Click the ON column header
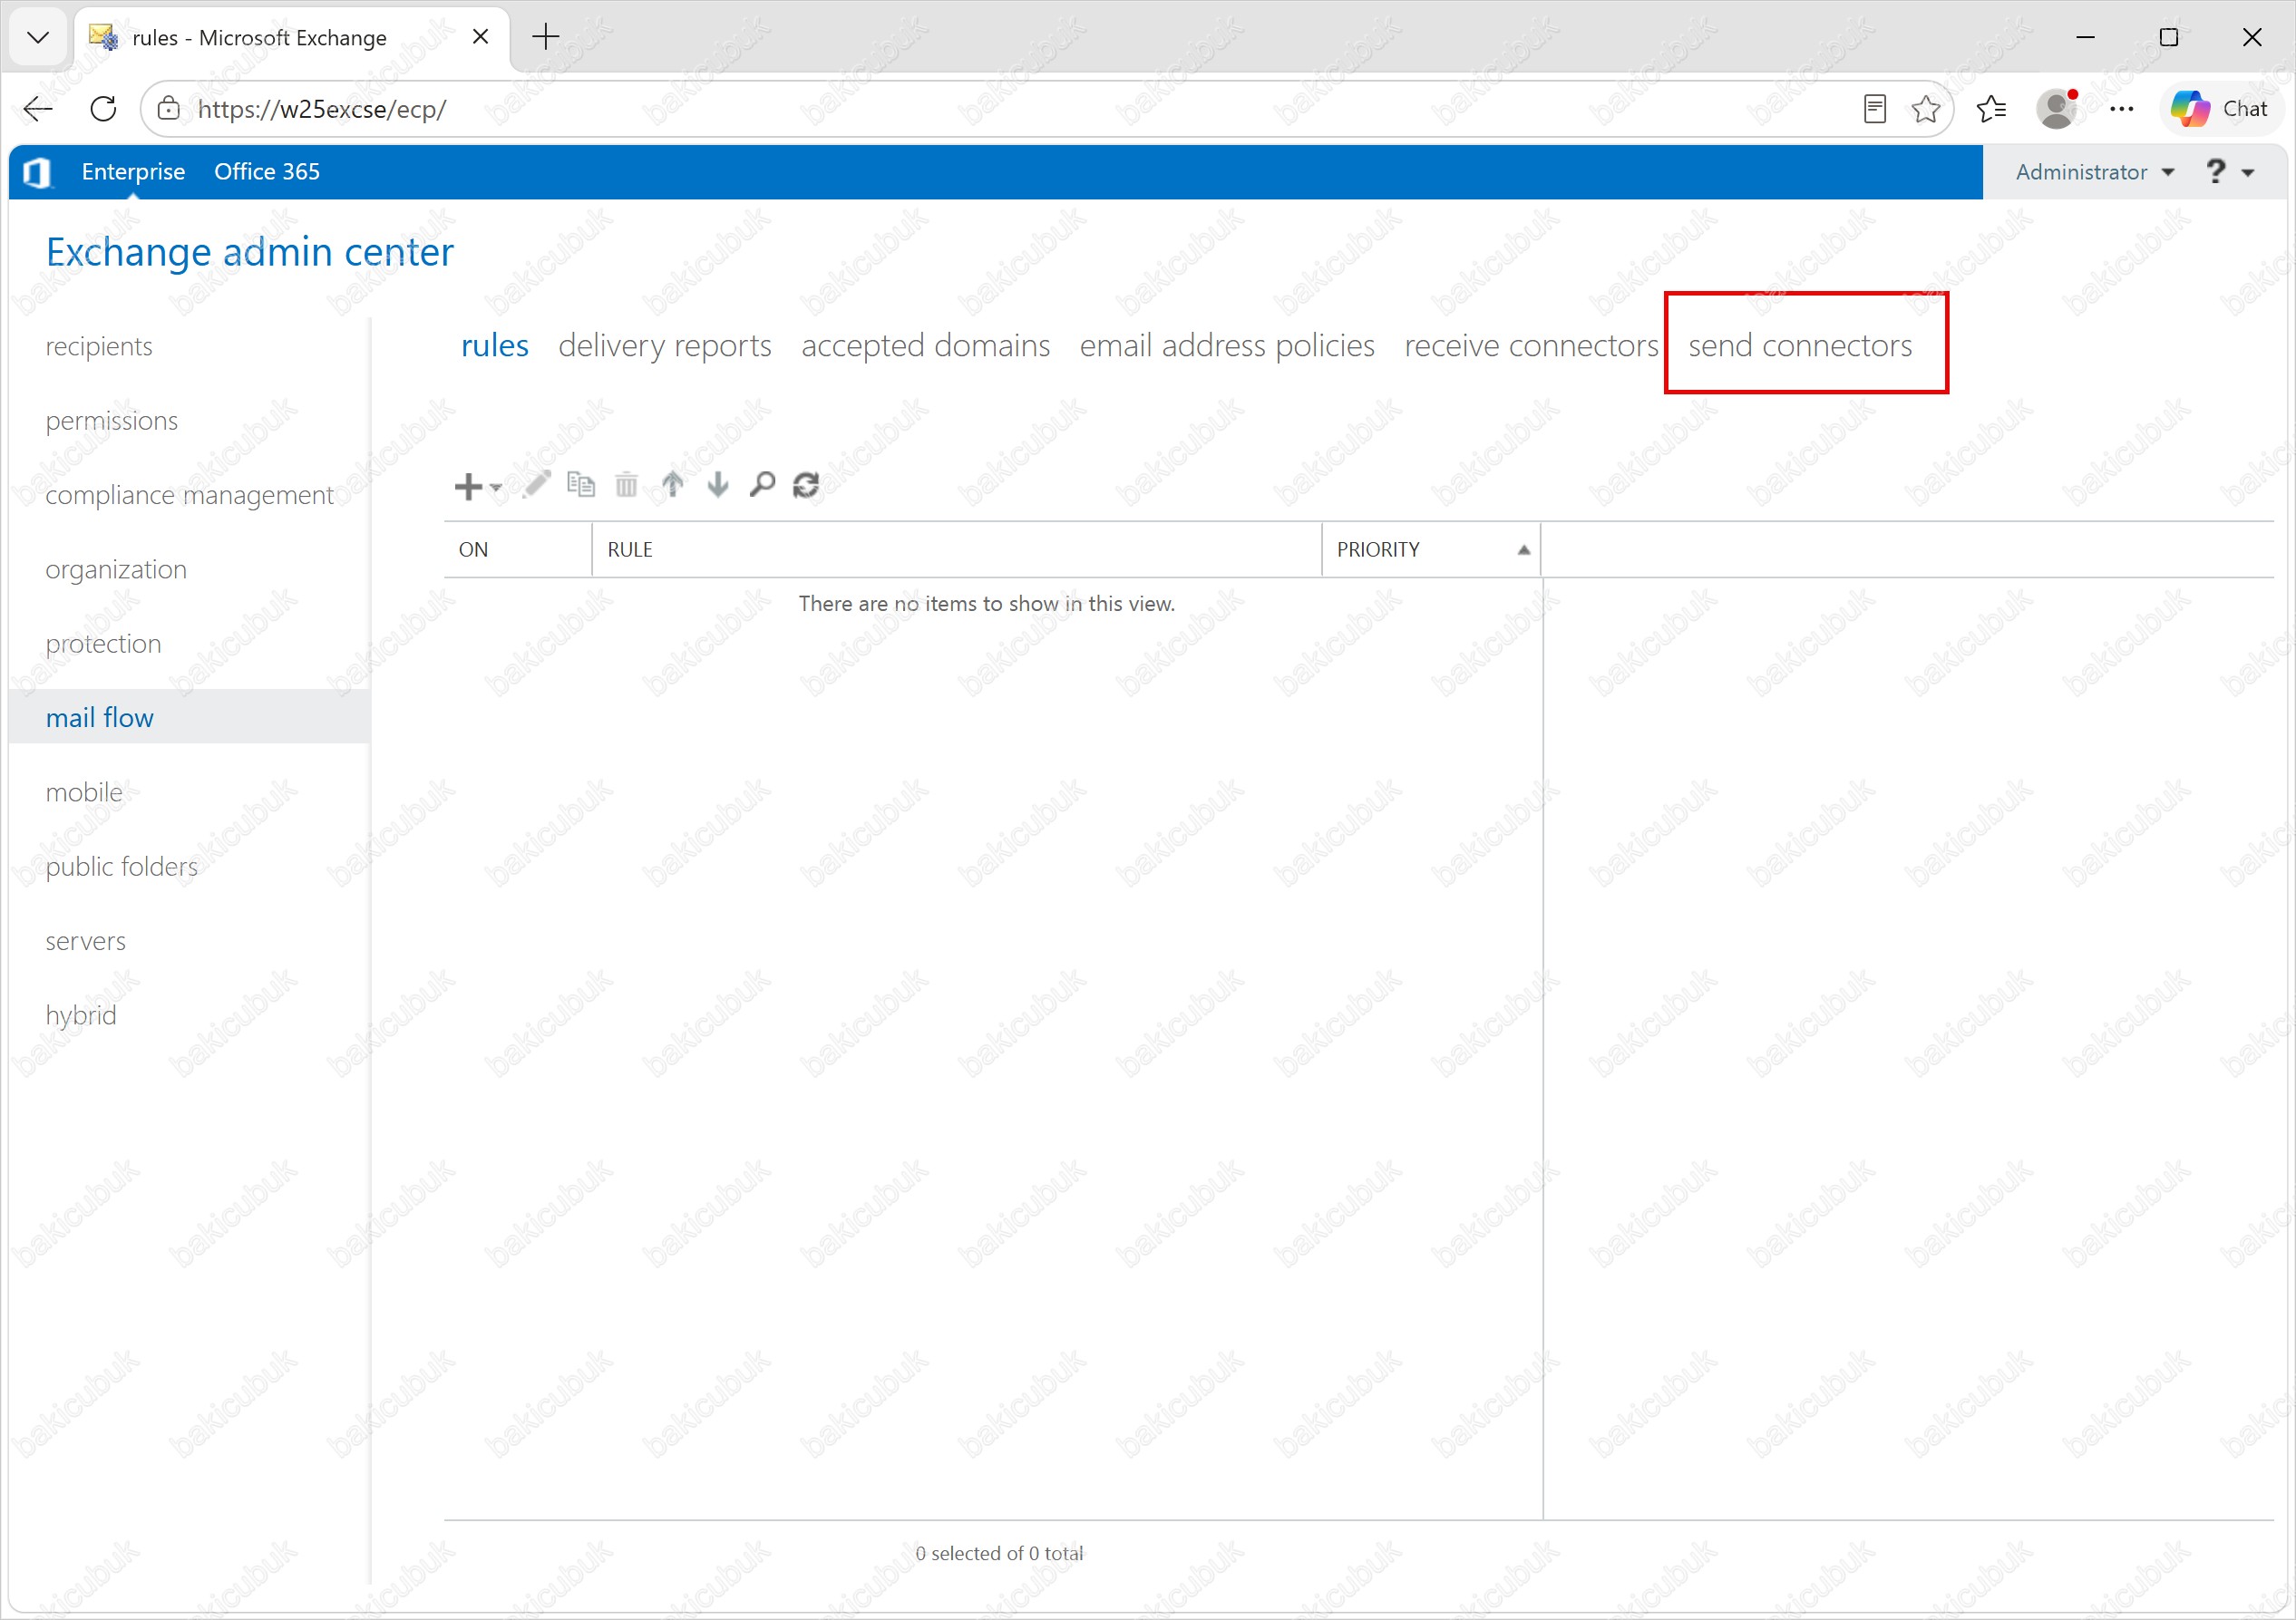This screenshot has height=1620, width=2296. [518, 550]
